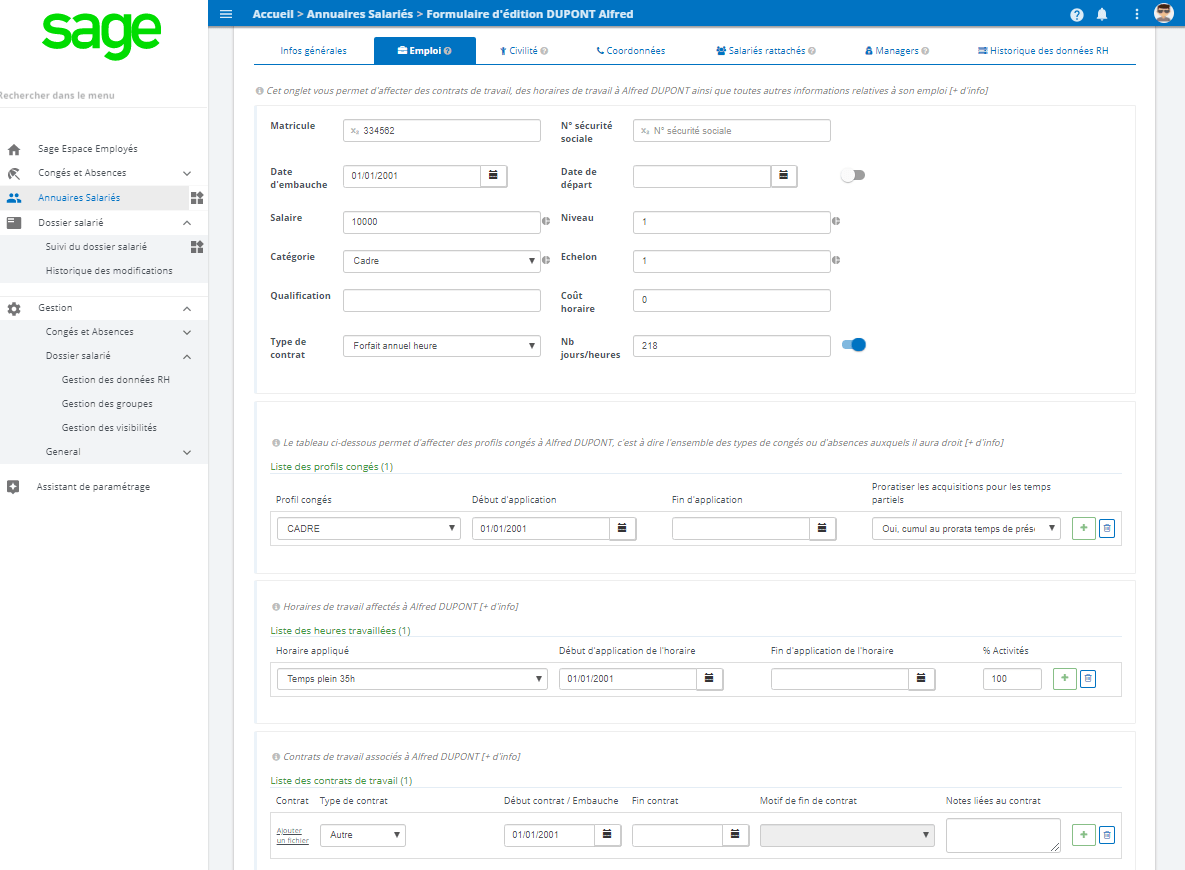Image resolution: width=1185 pixels, height=870 pixels.
Task: Switch to Coordonnées tab
Action: click(631, 51)
